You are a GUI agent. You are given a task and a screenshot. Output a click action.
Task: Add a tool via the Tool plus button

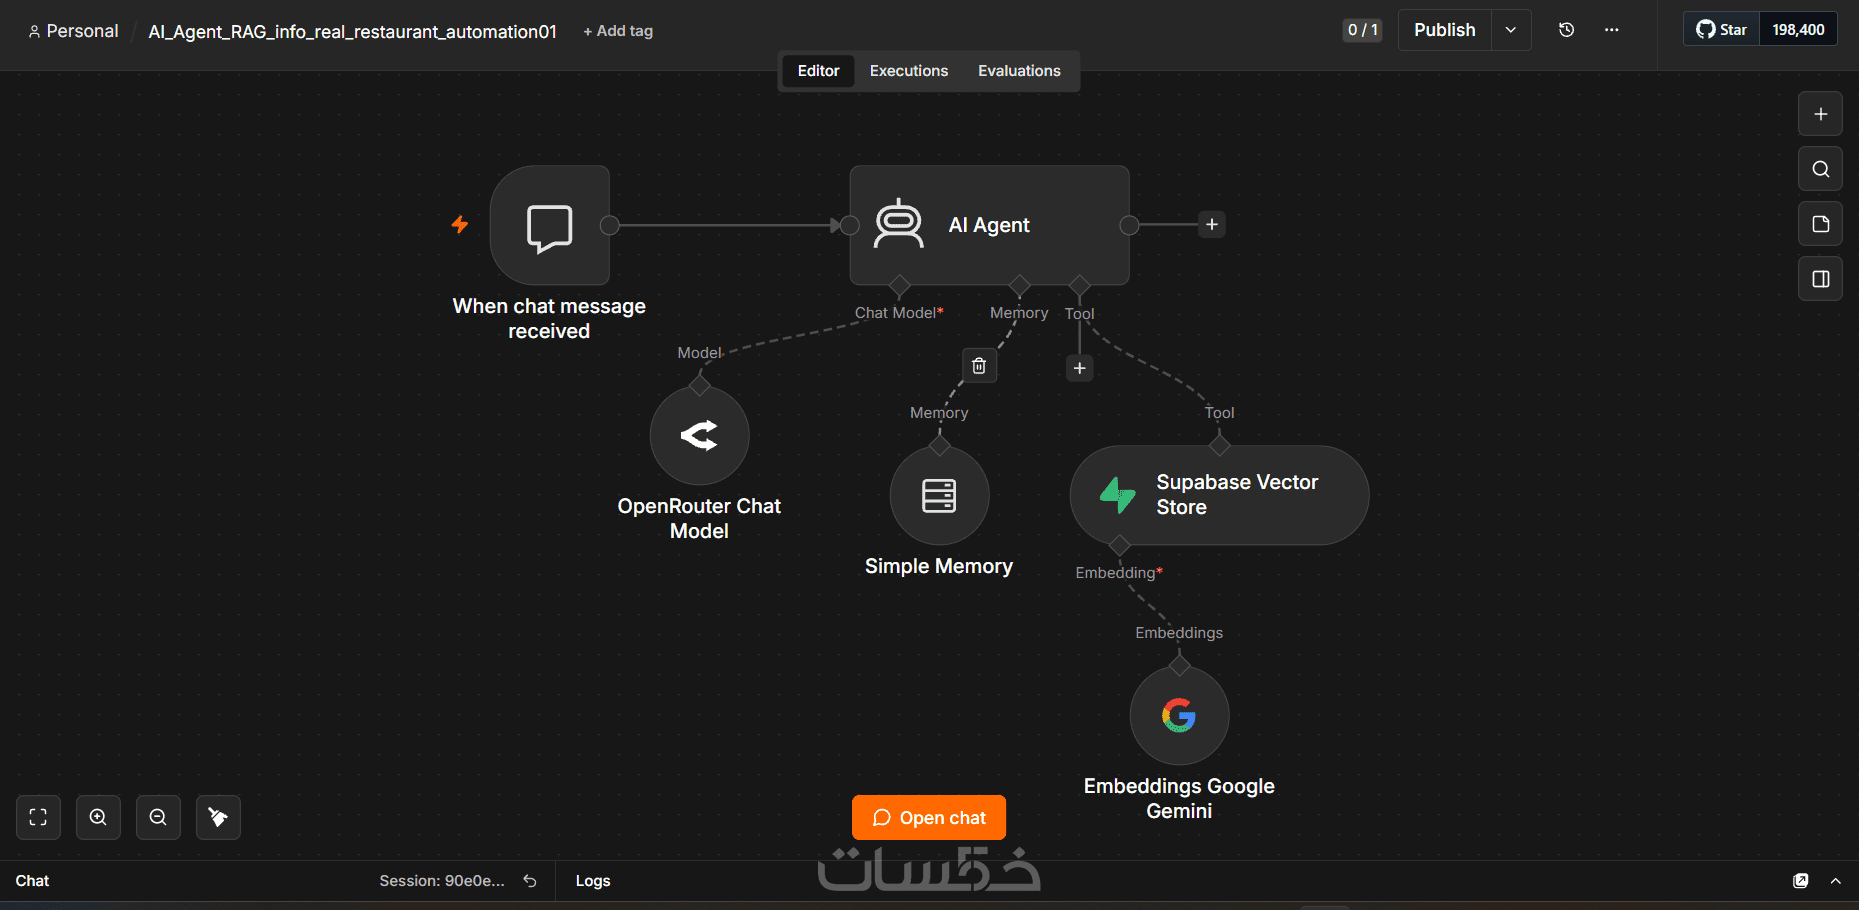[1079, 368]
